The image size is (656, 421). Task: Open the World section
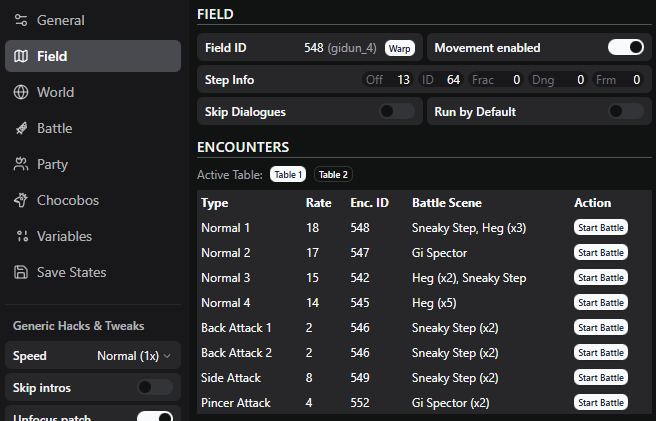(93, 92)
